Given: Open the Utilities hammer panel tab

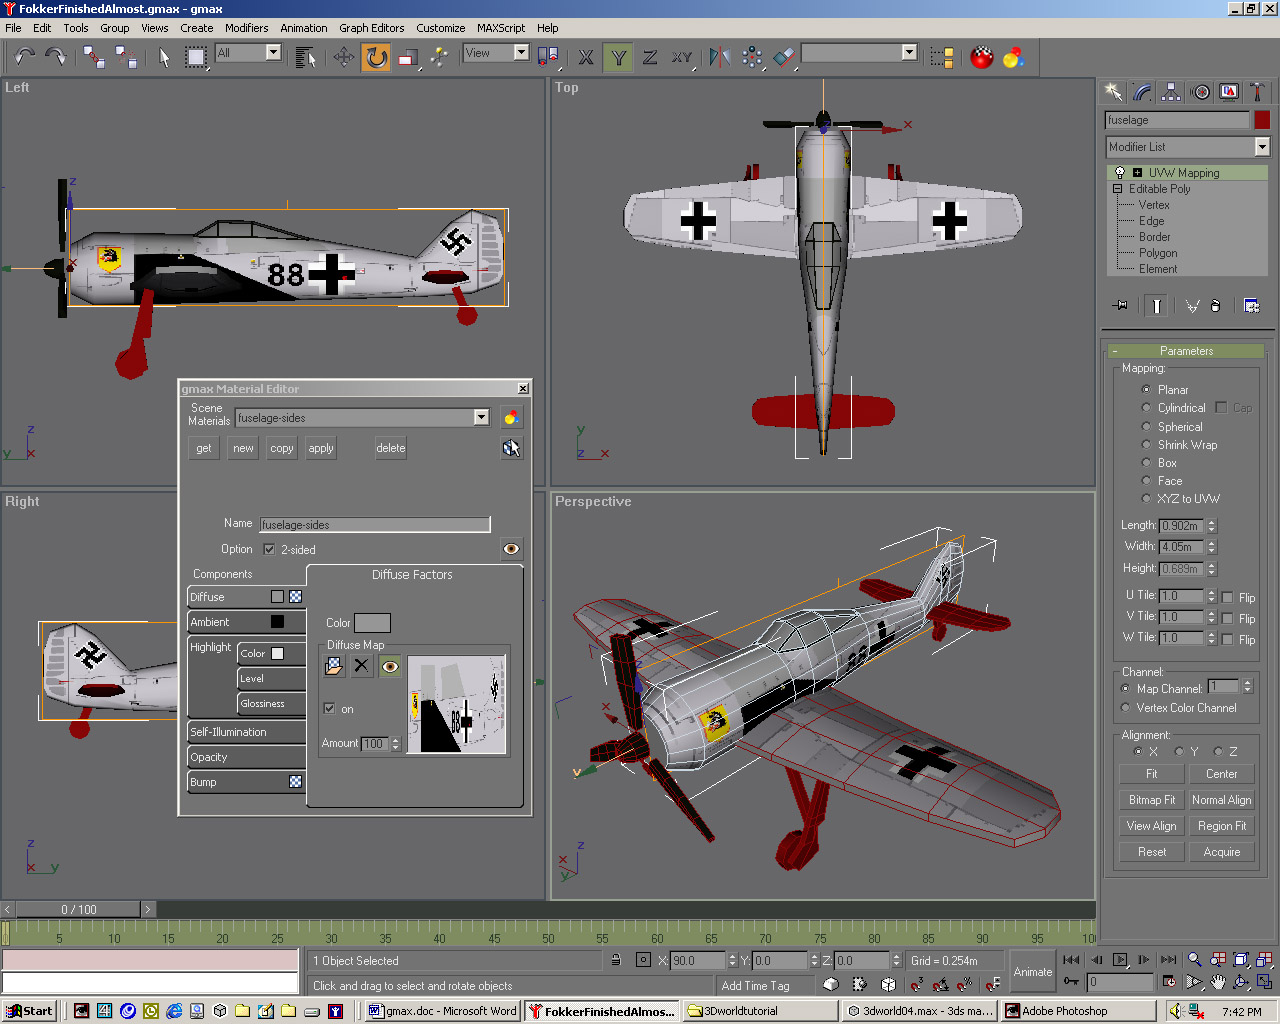Looking at the screenshot, I should tap(1257, 92).
